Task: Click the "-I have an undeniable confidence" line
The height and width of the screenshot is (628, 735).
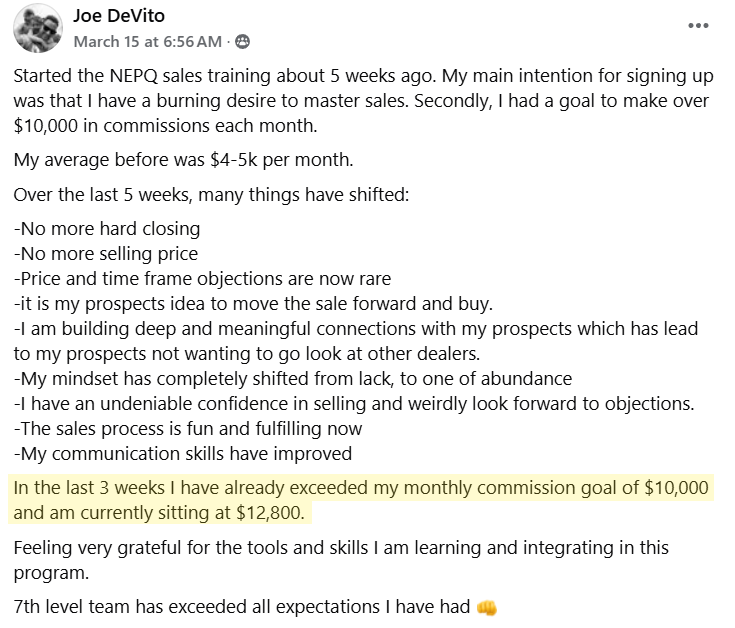Action: 355,403
